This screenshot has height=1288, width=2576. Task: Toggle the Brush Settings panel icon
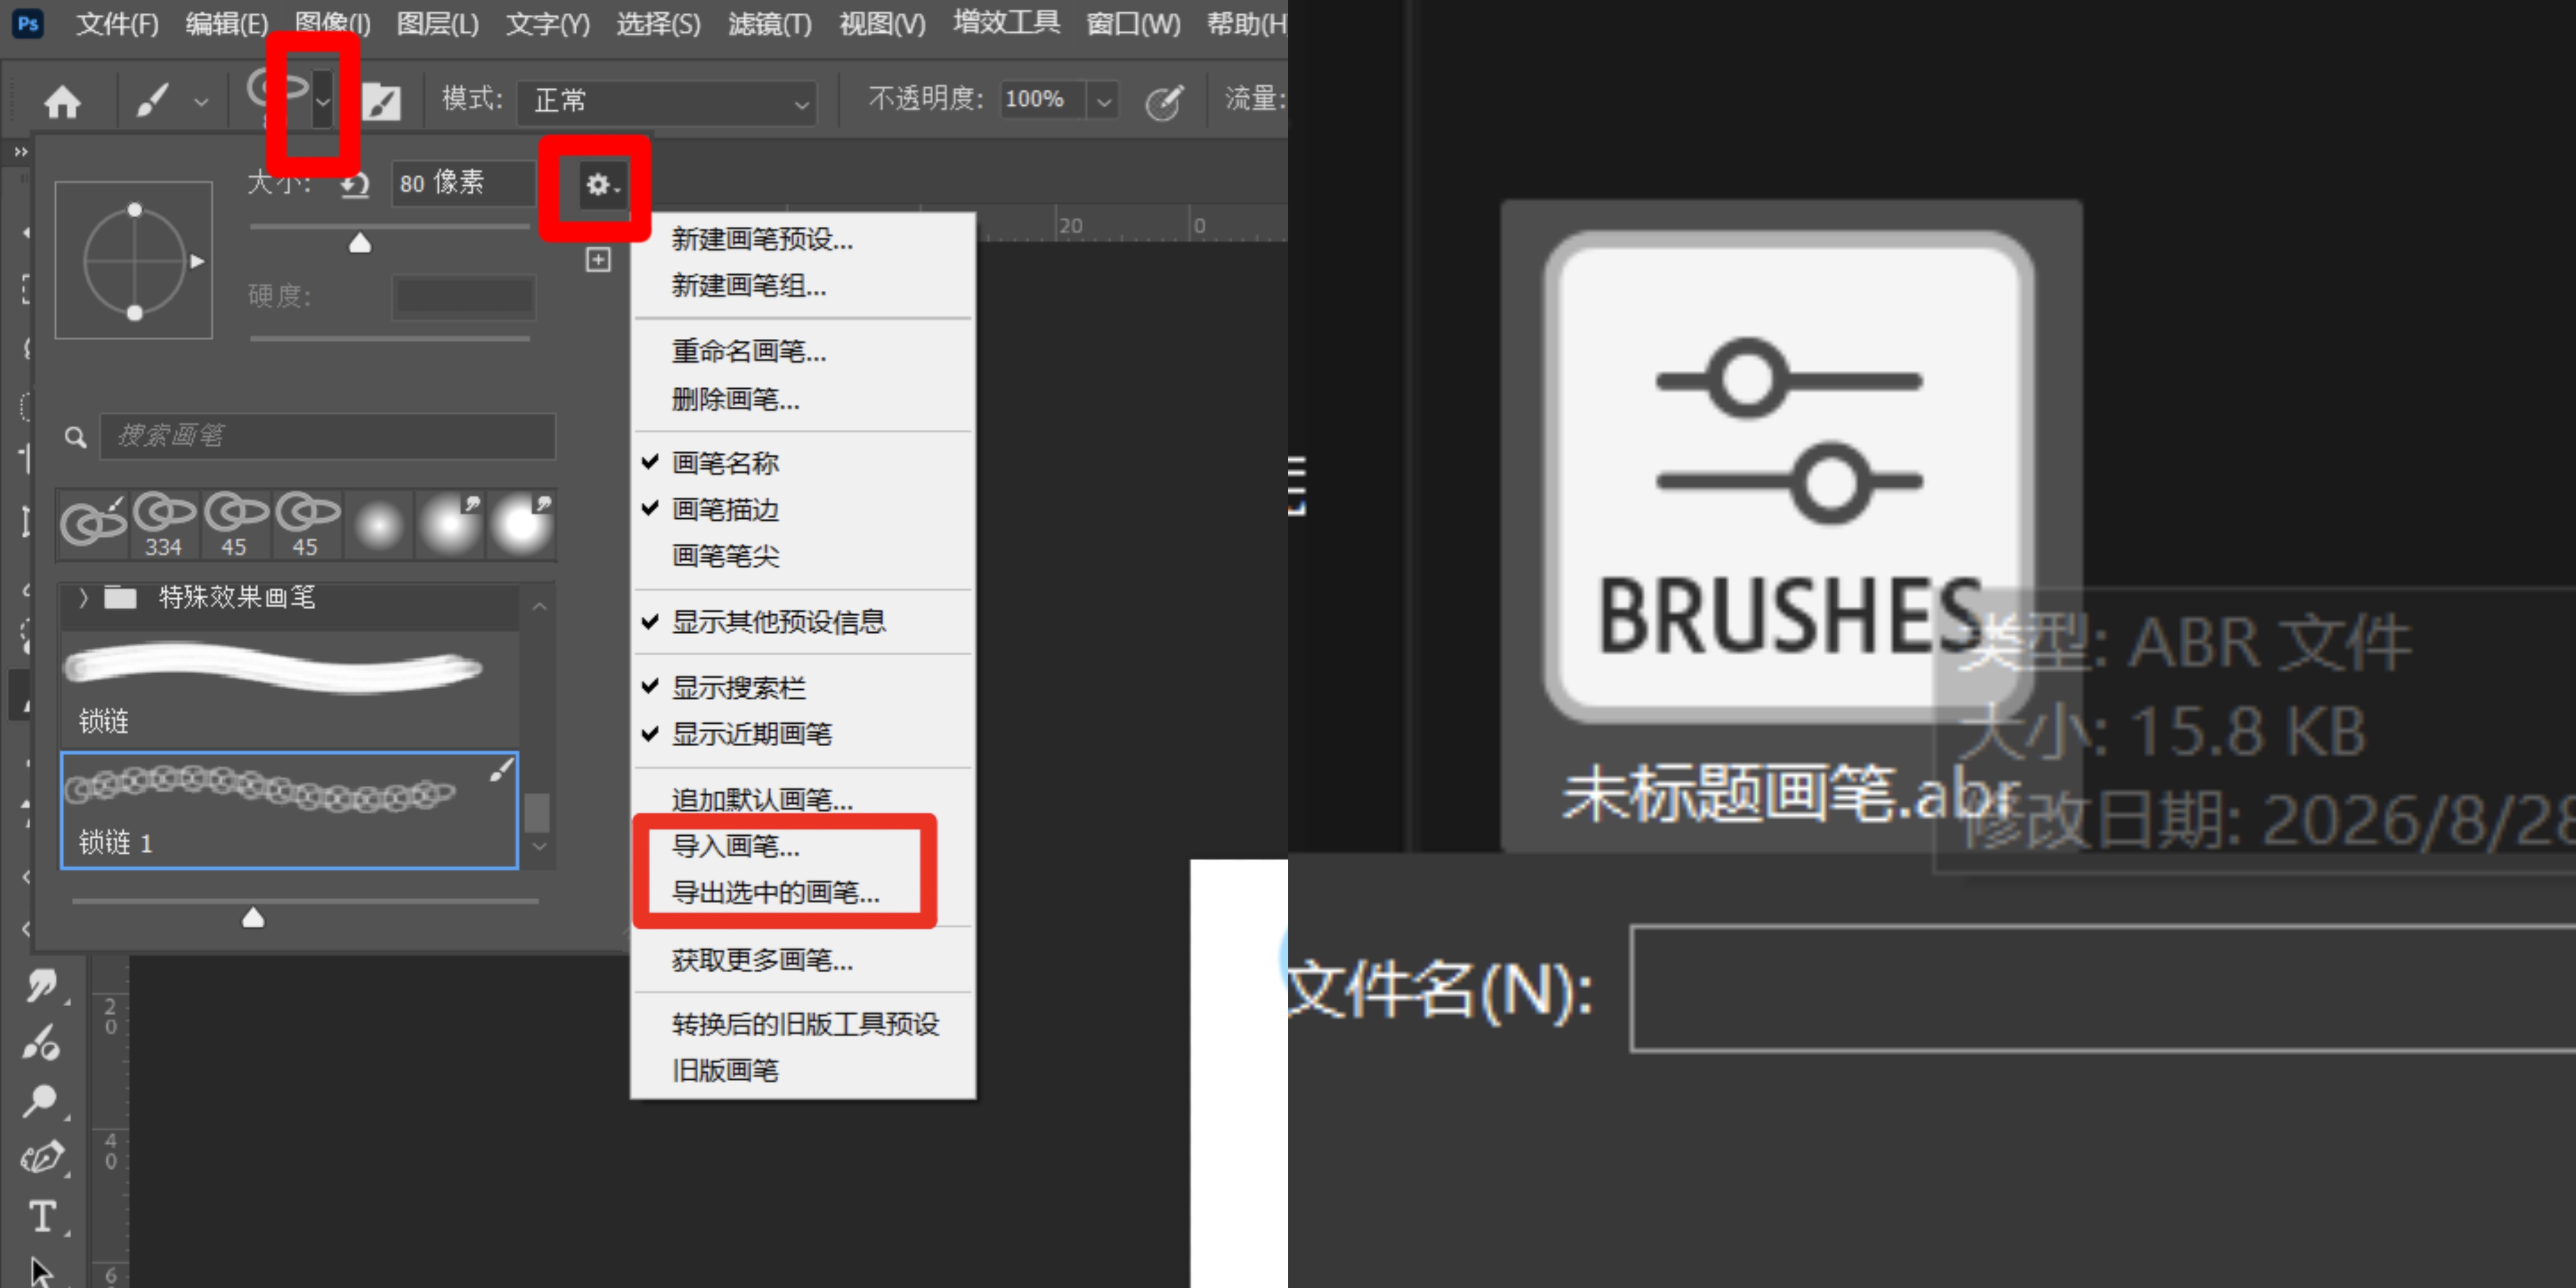pos(381,101)
